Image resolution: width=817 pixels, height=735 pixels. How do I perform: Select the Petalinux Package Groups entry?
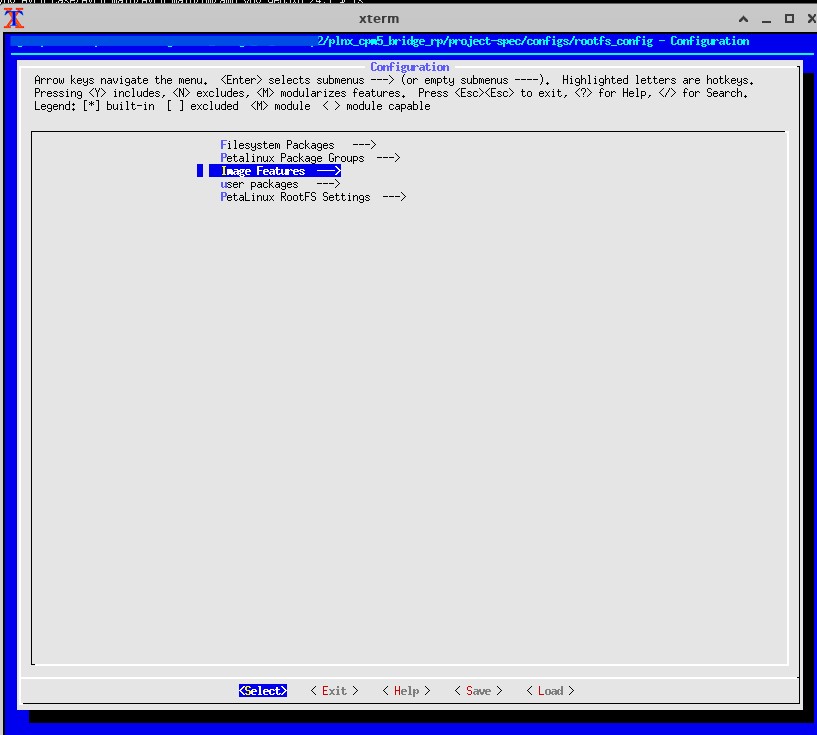click(x=292, y=158)
